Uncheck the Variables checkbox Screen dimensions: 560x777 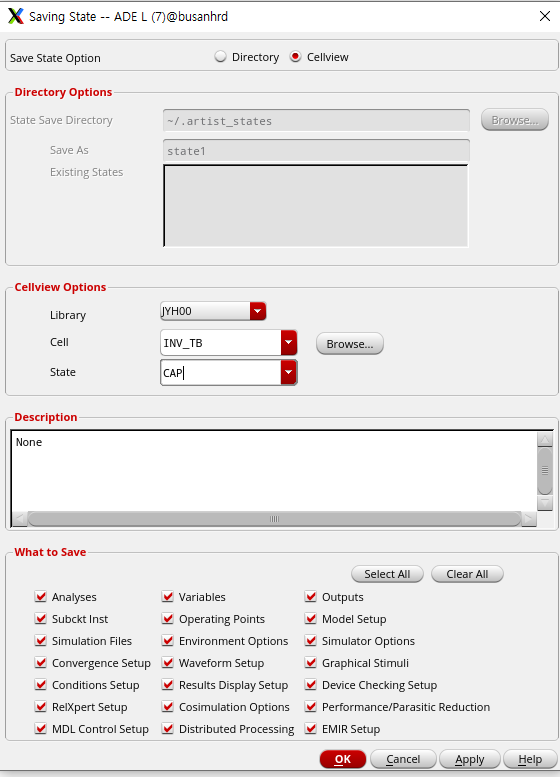pyautogui.click(x=168, y=597)
